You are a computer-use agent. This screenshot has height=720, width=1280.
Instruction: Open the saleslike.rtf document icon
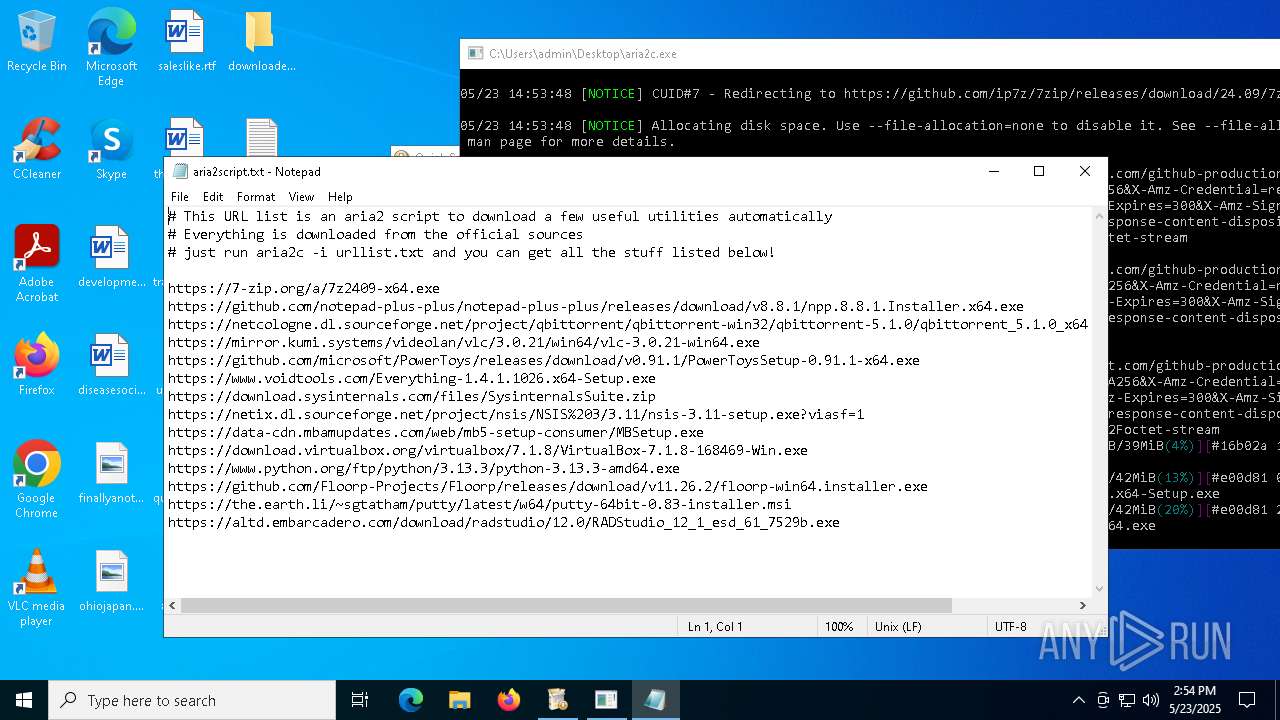[x=186, y=41]
